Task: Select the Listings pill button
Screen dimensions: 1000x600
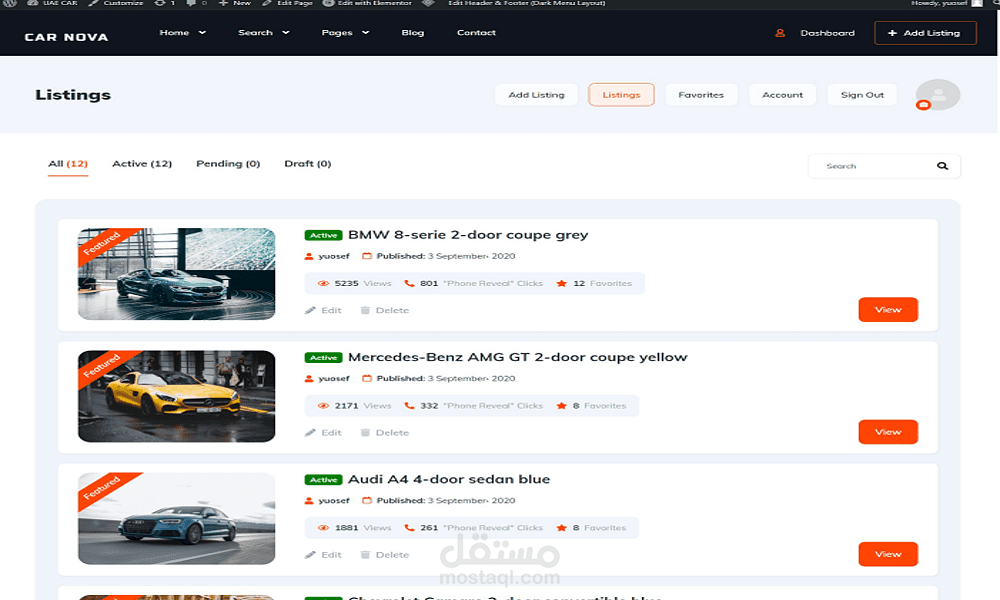Action: coord(621,94)
